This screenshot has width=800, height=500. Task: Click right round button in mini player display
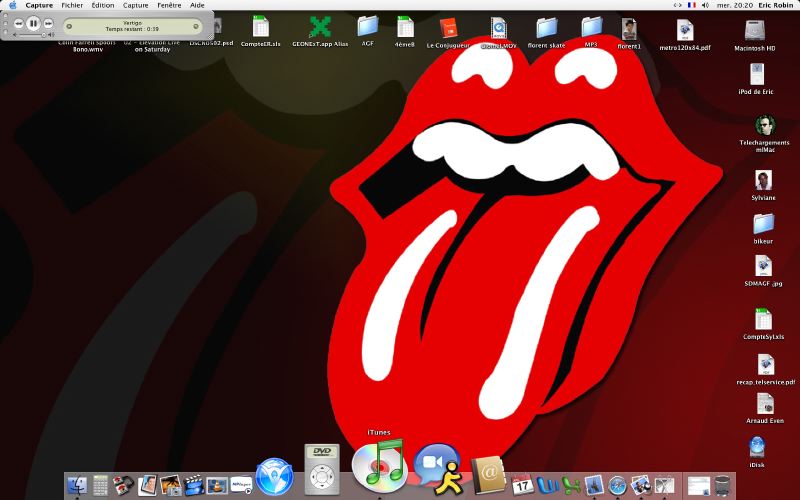point(196,26)
